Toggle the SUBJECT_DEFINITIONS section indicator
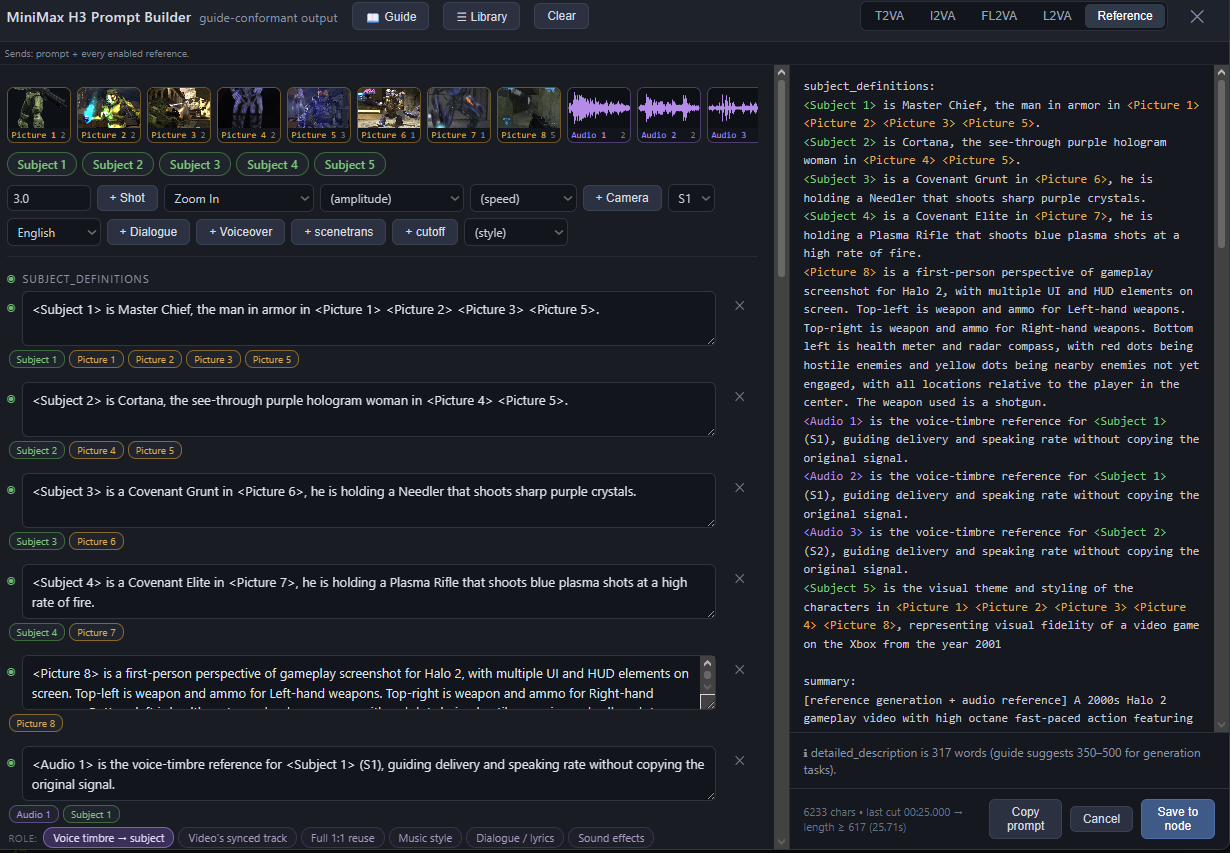The image size is (1230, 853). [11, 279]
